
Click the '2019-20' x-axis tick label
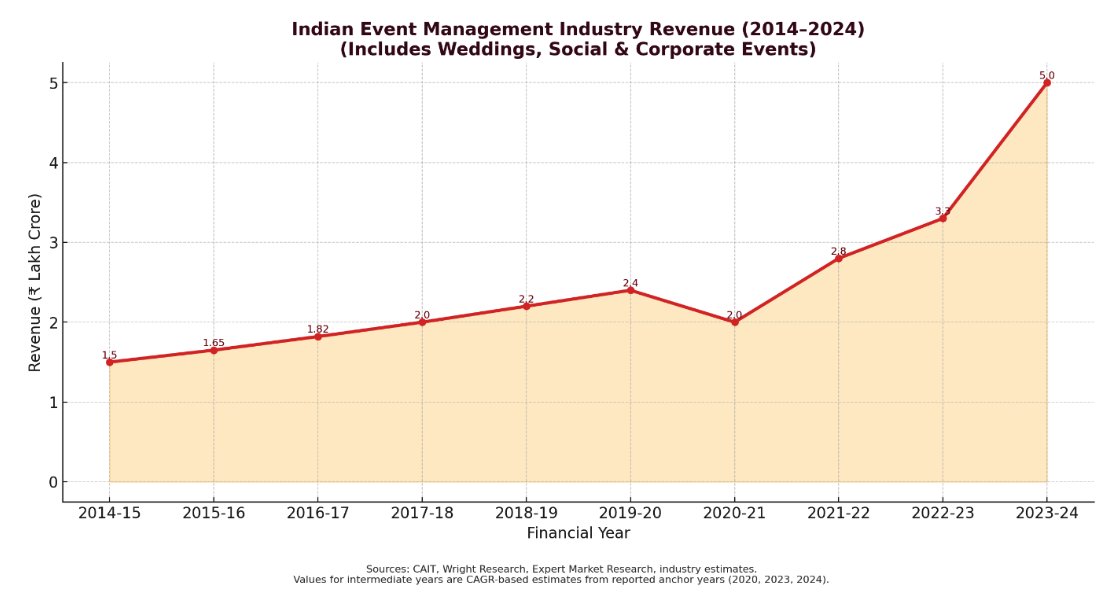pos(630,513)
